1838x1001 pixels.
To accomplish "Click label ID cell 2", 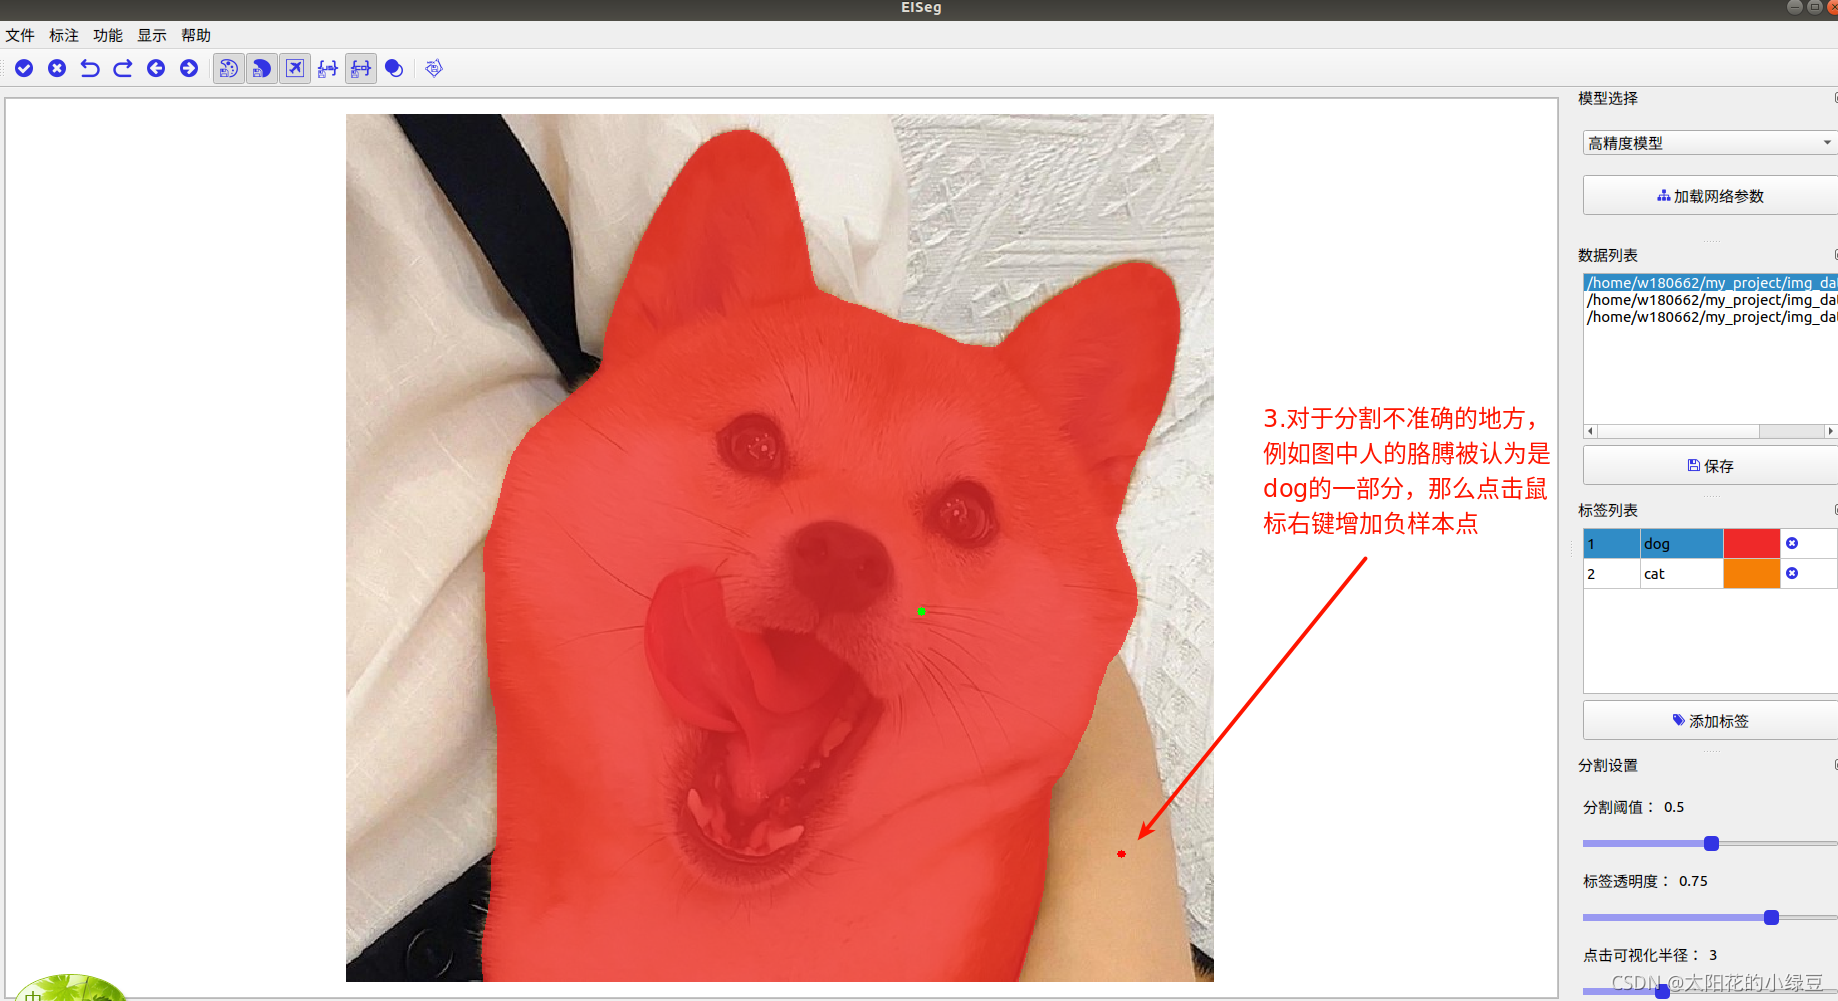I will tap(1611, 574).
